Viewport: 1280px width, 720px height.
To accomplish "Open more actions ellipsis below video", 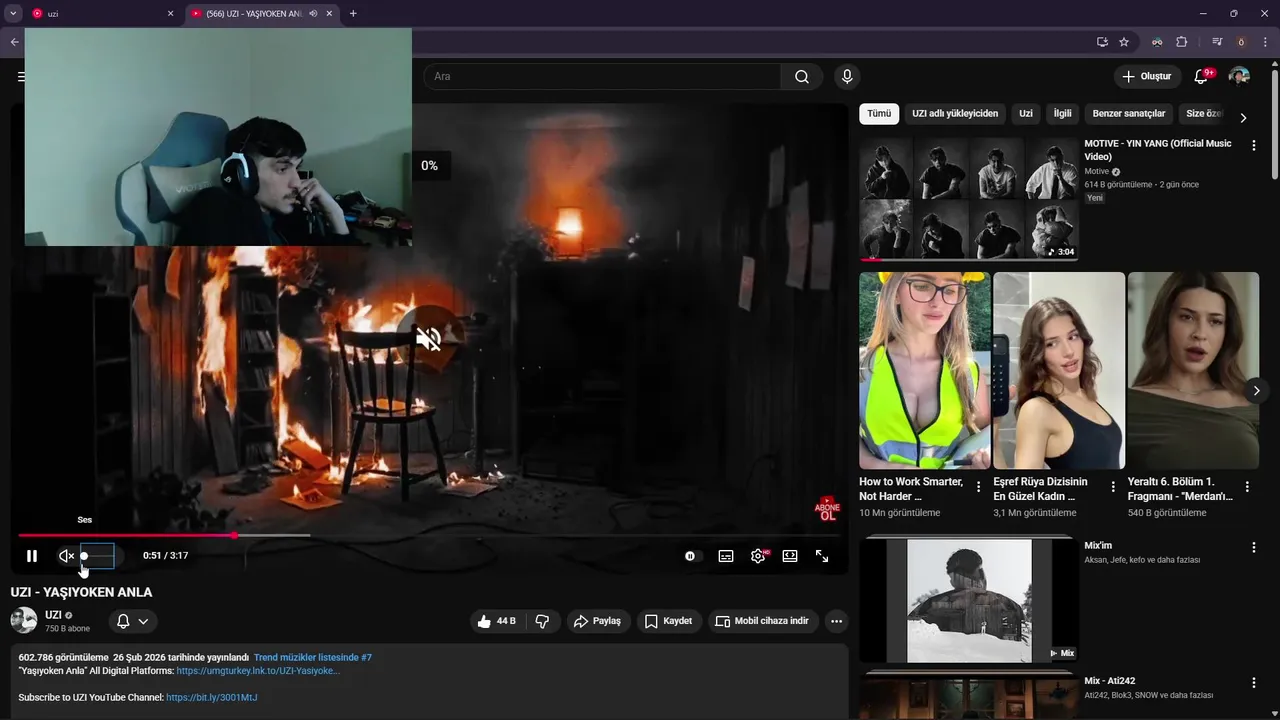I will pyautogui.click(x=837, y=621).
